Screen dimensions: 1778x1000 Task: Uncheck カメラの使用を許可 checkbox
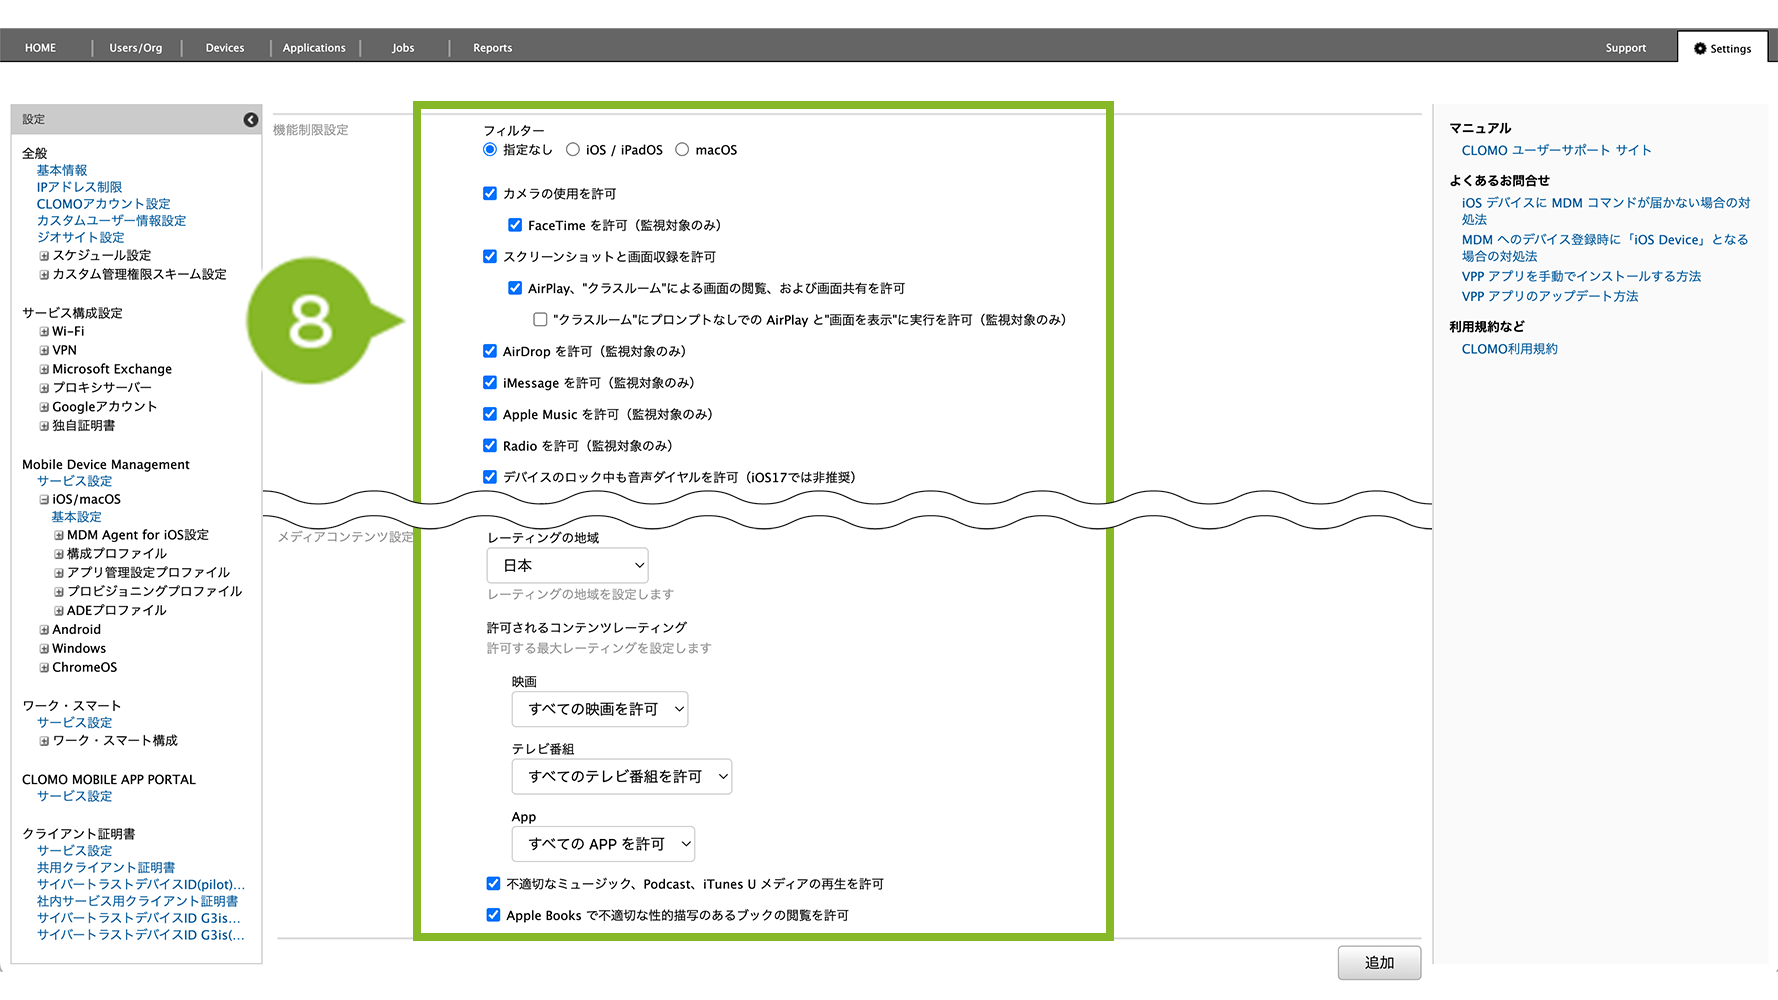(490, 194)
